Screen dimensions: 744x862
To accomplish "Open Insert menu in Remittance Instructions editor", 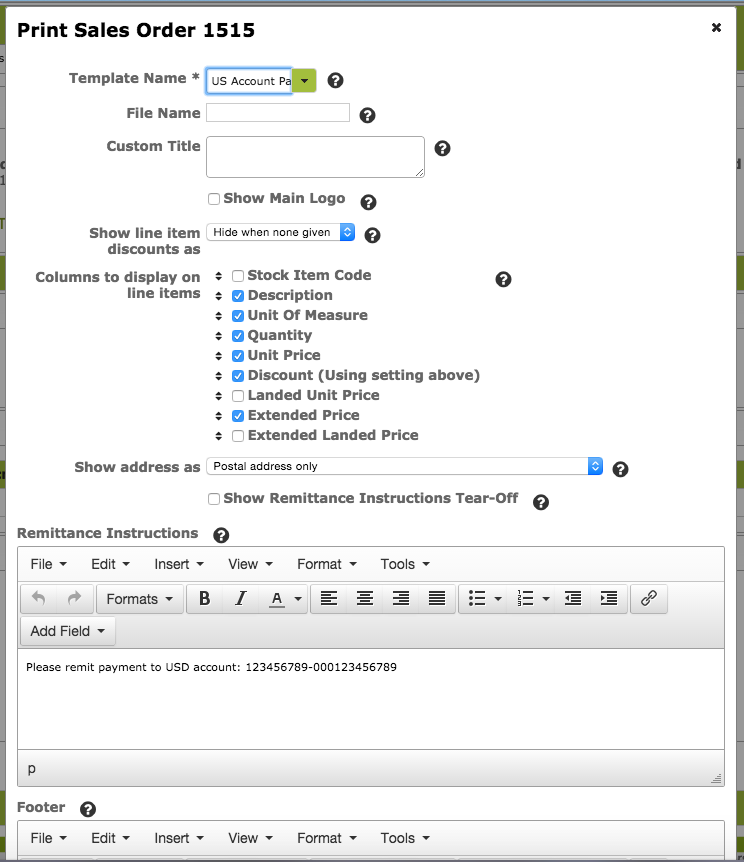I will click(x=179, y=564).
